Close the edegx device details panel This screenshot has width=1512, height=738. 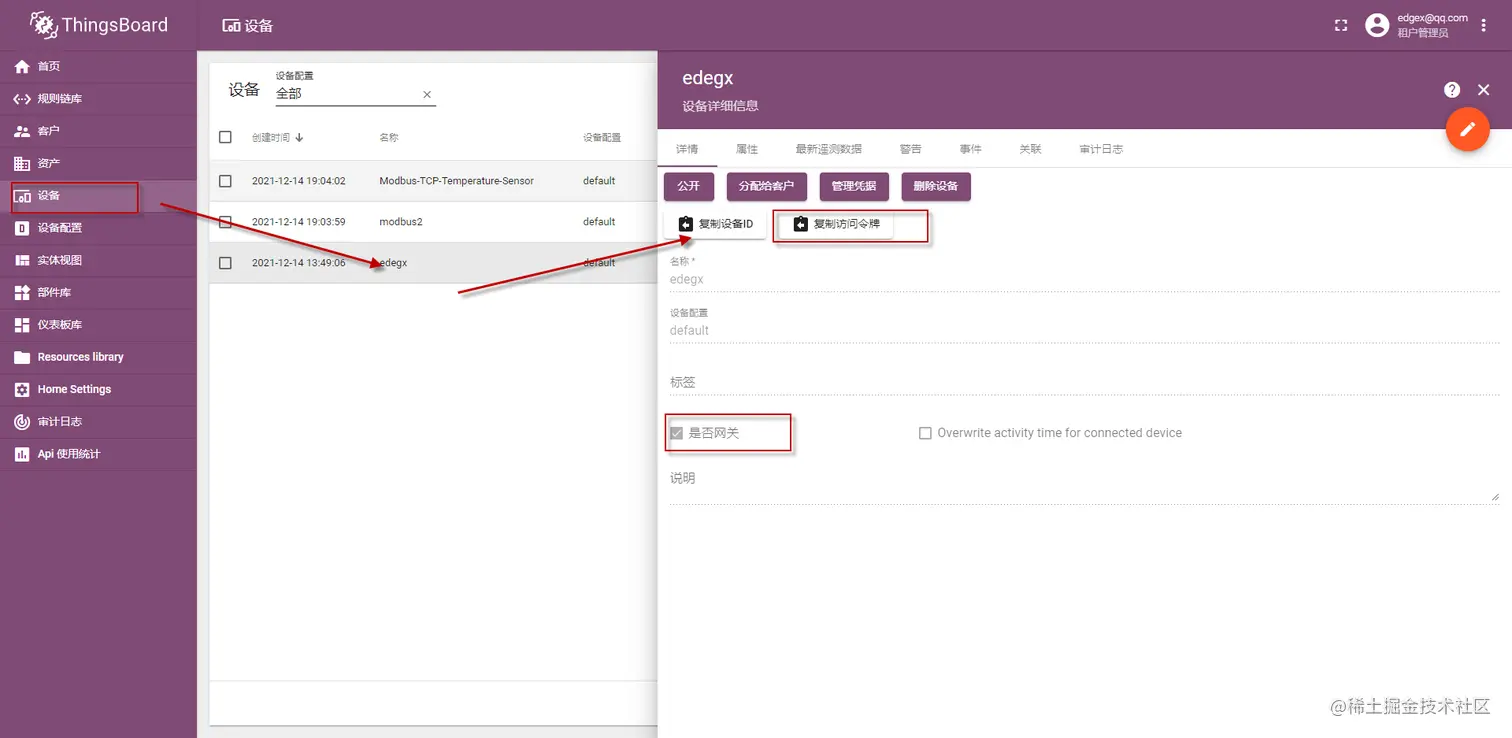[1484, 90]
